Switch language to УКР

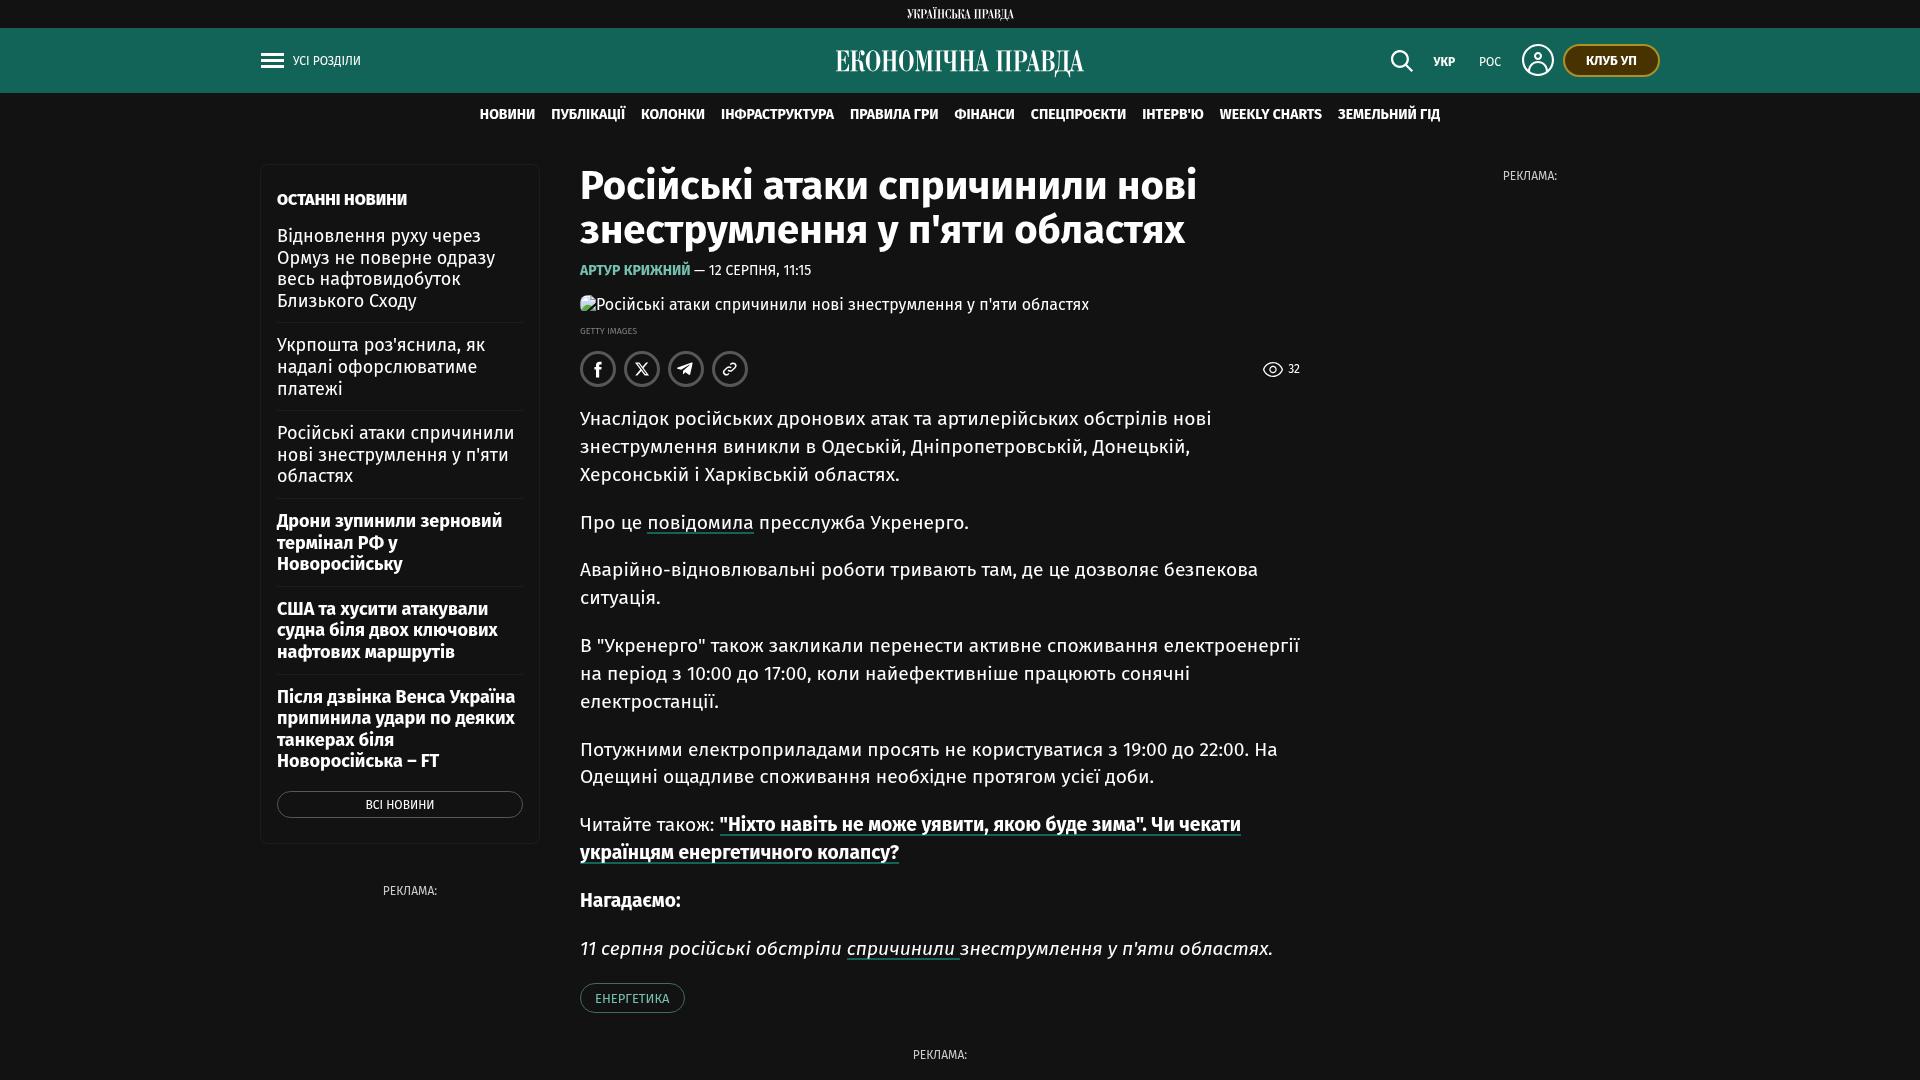coord(1444,62)
